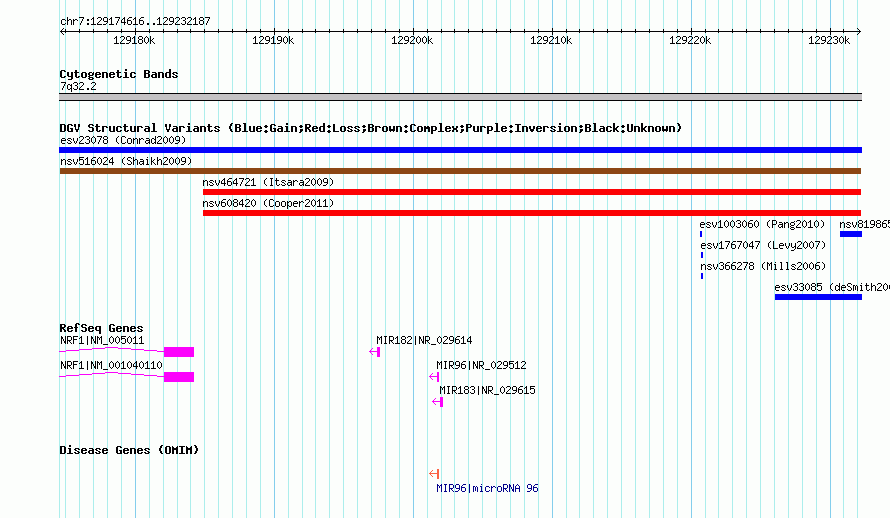Click the 129230k ruler label
890x518 pixels.
pos(829,40)
